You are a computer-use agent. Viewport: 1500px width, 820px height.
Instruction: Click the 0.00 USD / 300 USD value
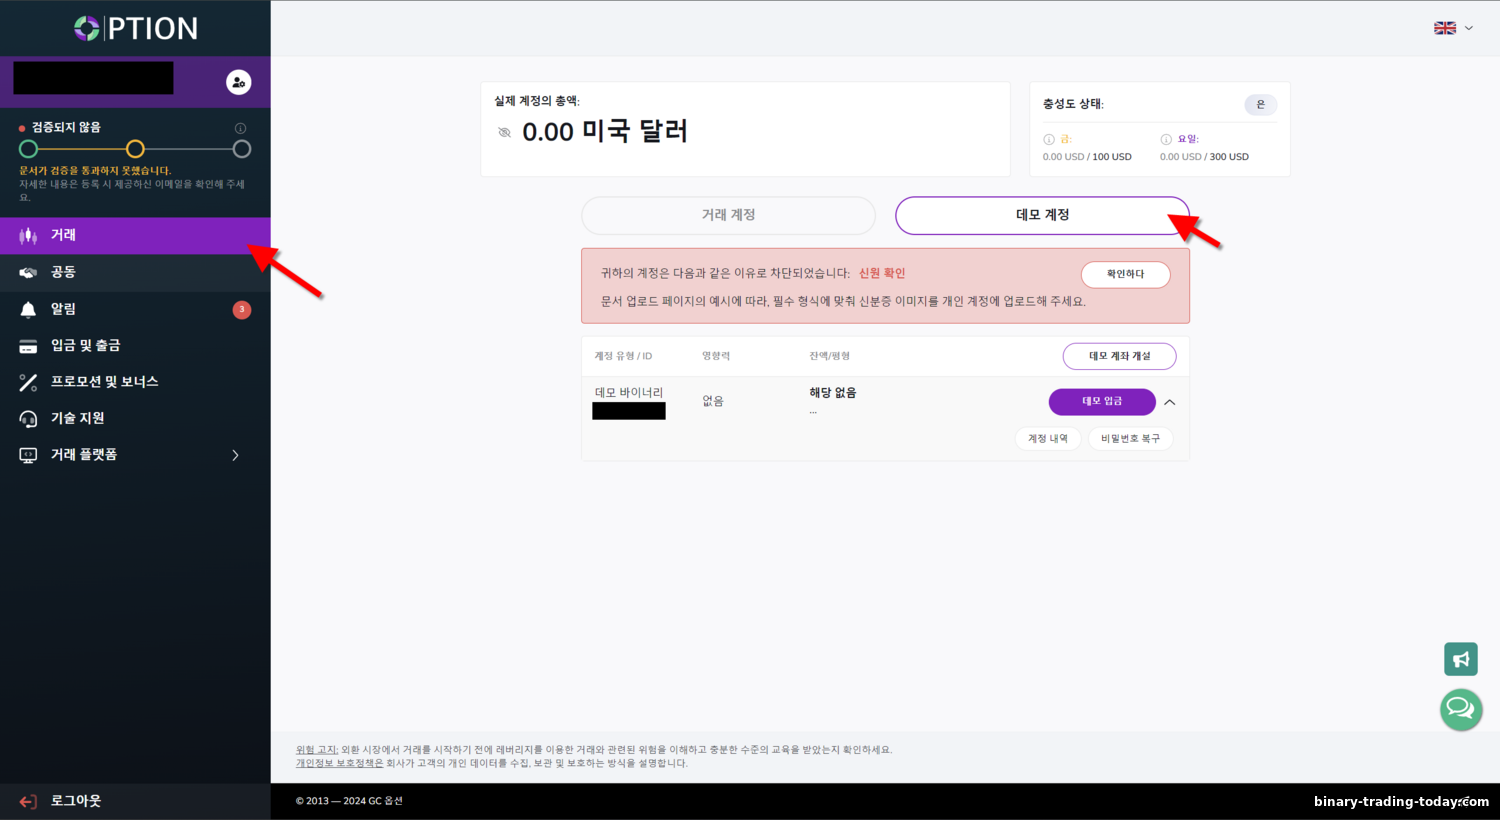(x=1204, y=157)
